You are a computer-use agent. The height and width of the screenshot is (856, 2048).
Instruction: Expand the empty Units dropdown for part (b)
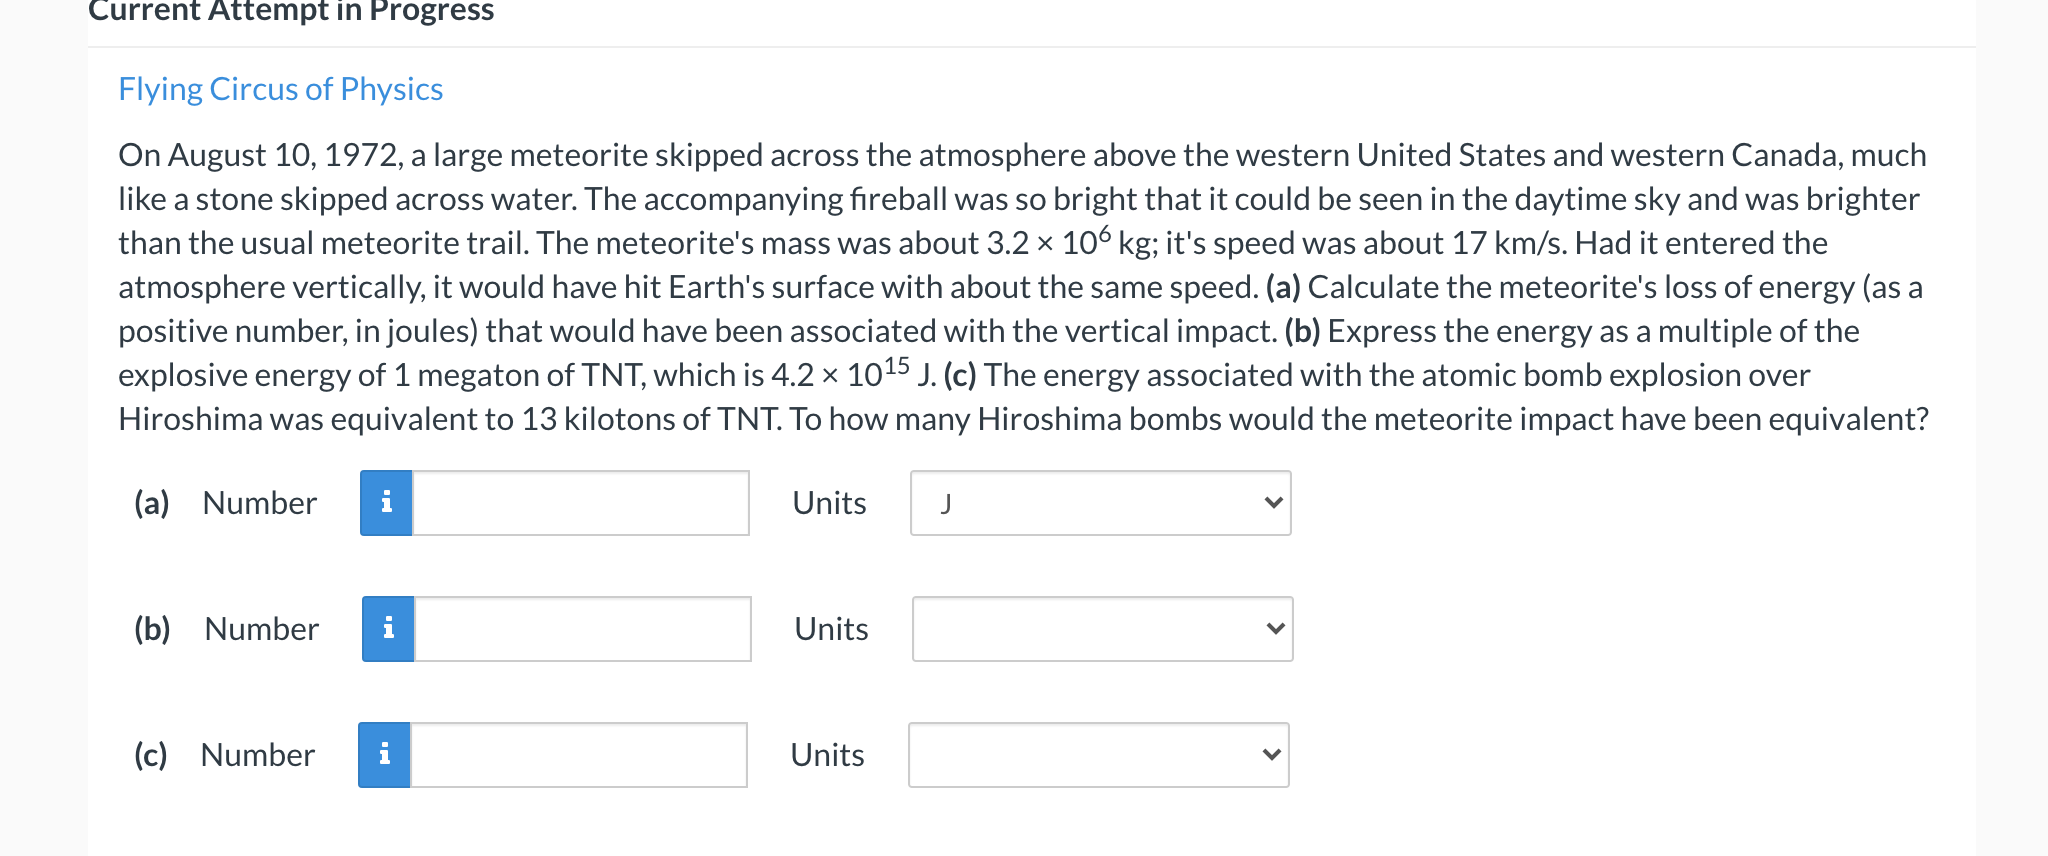pos(1102,629)
